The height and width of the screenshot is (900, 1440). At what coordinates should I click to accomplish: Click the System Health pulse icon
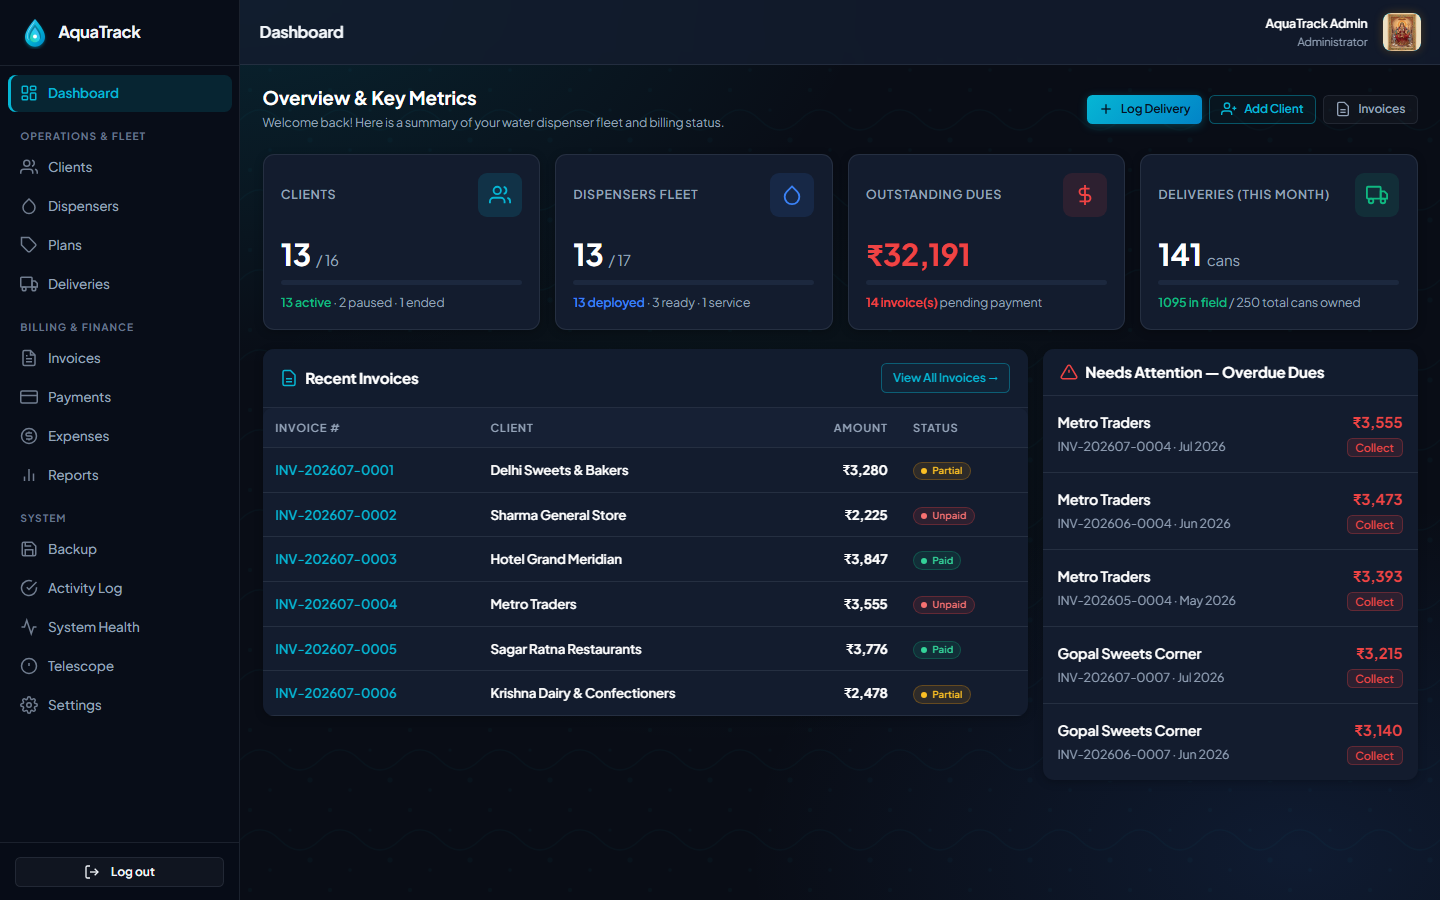tap(29, 627)
